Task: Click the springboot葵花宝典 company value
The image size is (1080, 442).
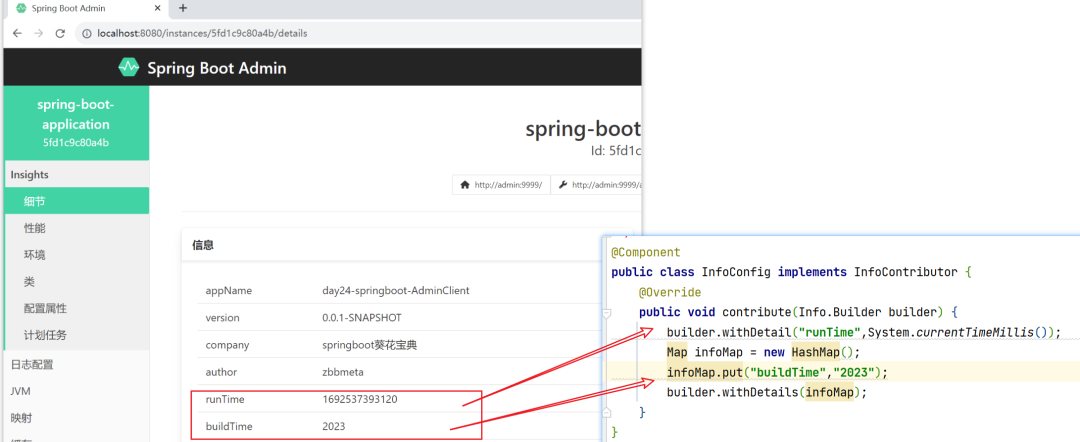Action: 369,345
